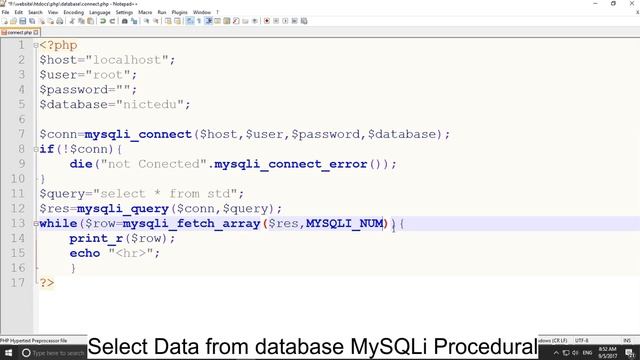Click the Paste toolbar icon
This screenshot has height=360, width=640.
pyautogui.click(x=90, y=21)
